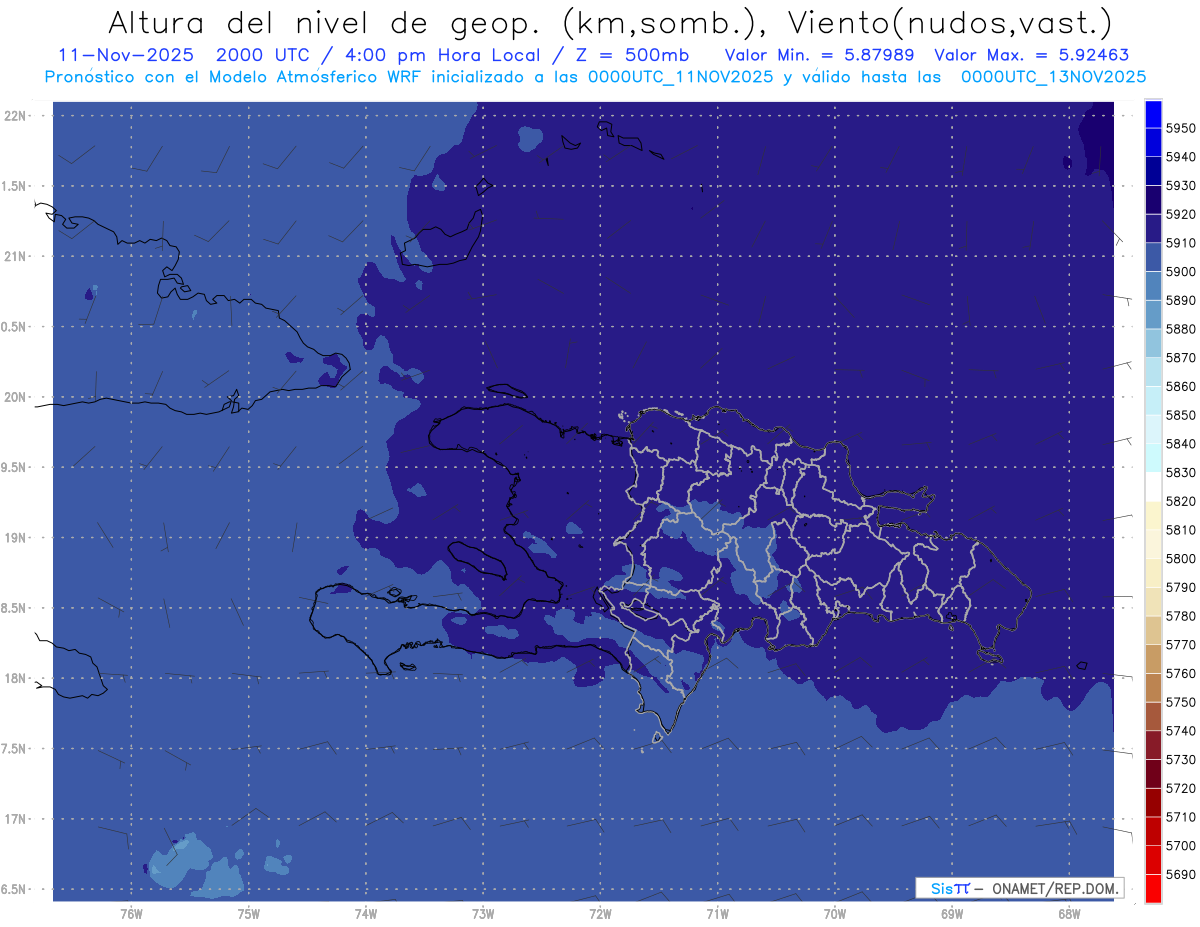Click the '70W' longitude label

pos(835,914)
